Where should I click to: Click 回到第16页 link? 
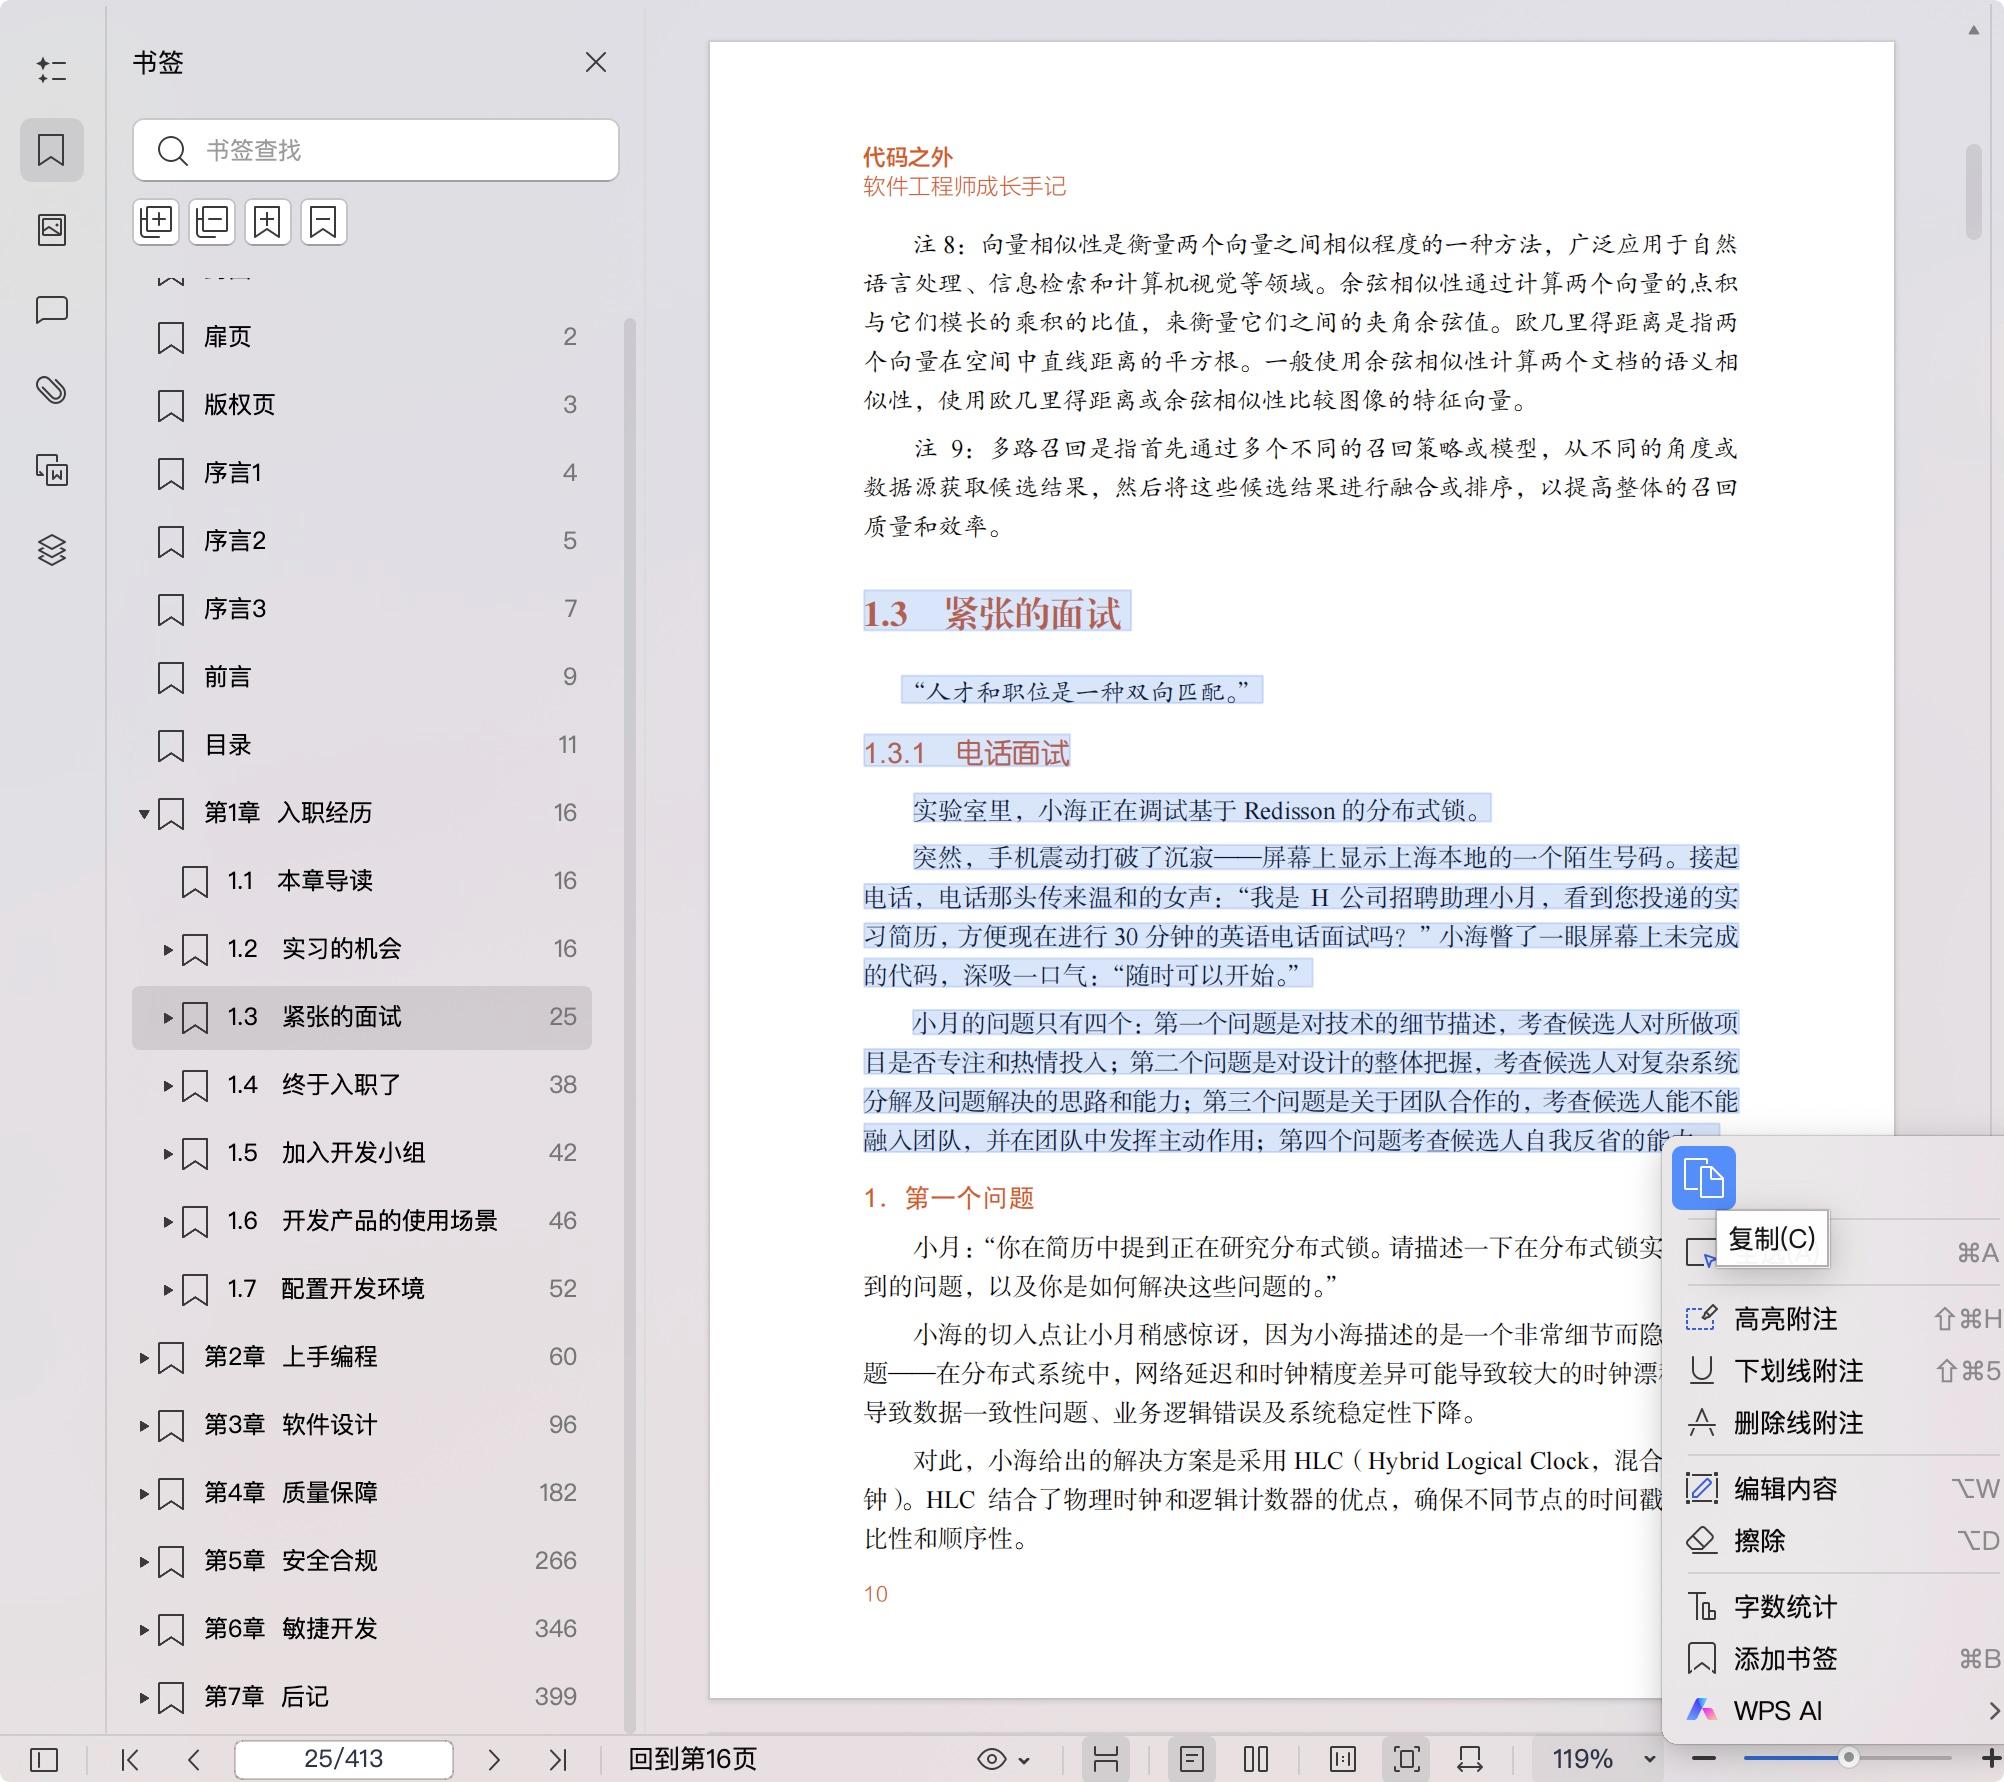(x=692, y=1759)
